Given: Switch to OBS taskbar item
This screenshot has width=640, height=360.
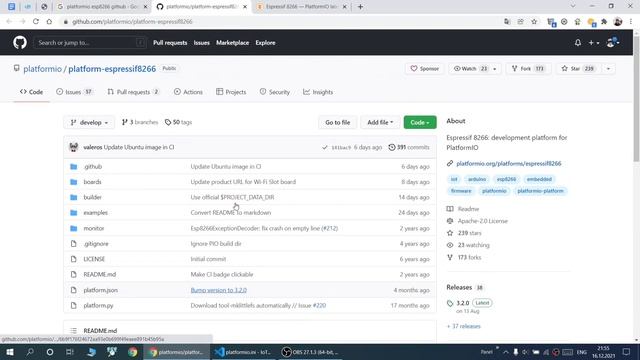Looking at the screenshot, I should pos(311,352).
